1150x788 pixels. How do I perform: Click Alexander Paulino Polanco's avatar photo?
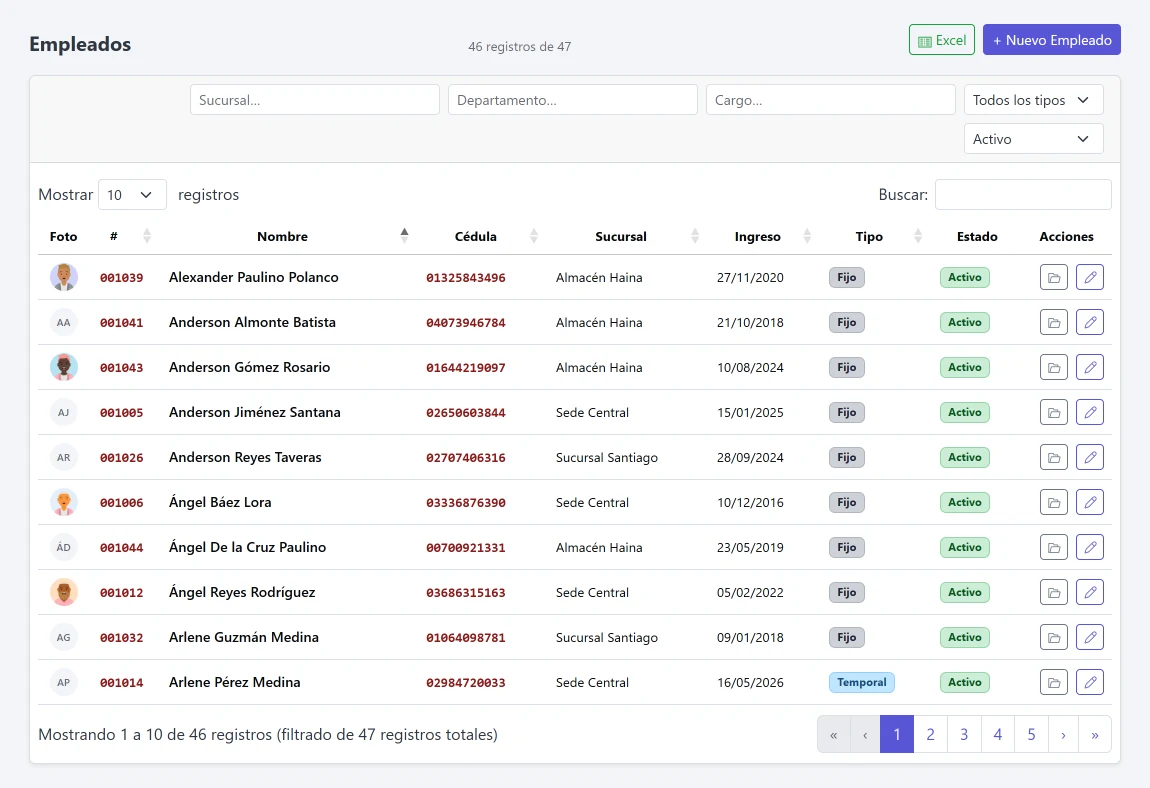(x=64, y=277)
